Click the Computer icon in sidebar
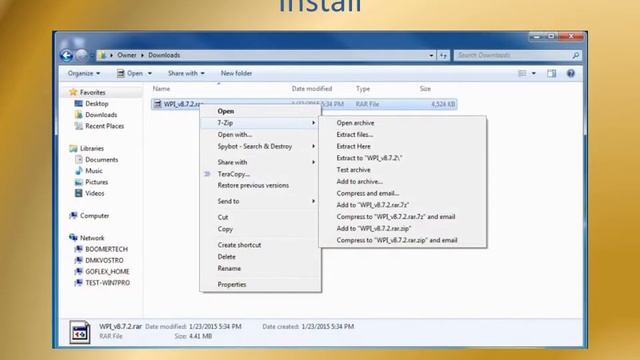640x360 pixels. 73,216
